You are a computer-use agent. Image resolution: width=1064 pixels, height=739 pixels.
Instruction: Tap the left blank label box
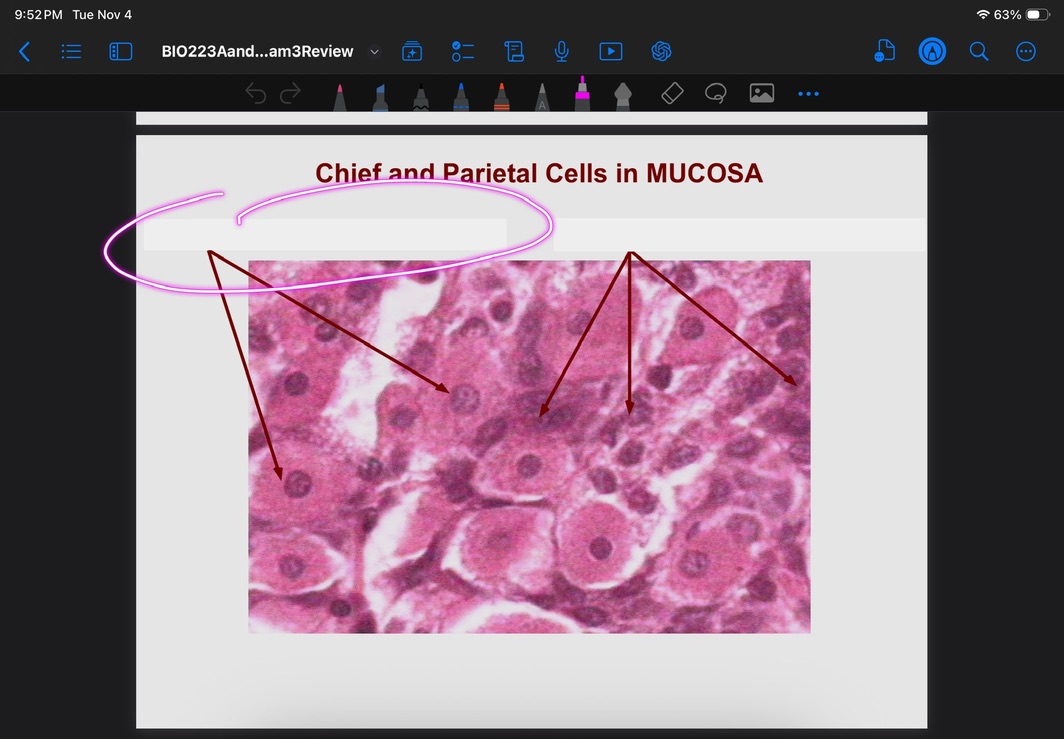point(325,235)
